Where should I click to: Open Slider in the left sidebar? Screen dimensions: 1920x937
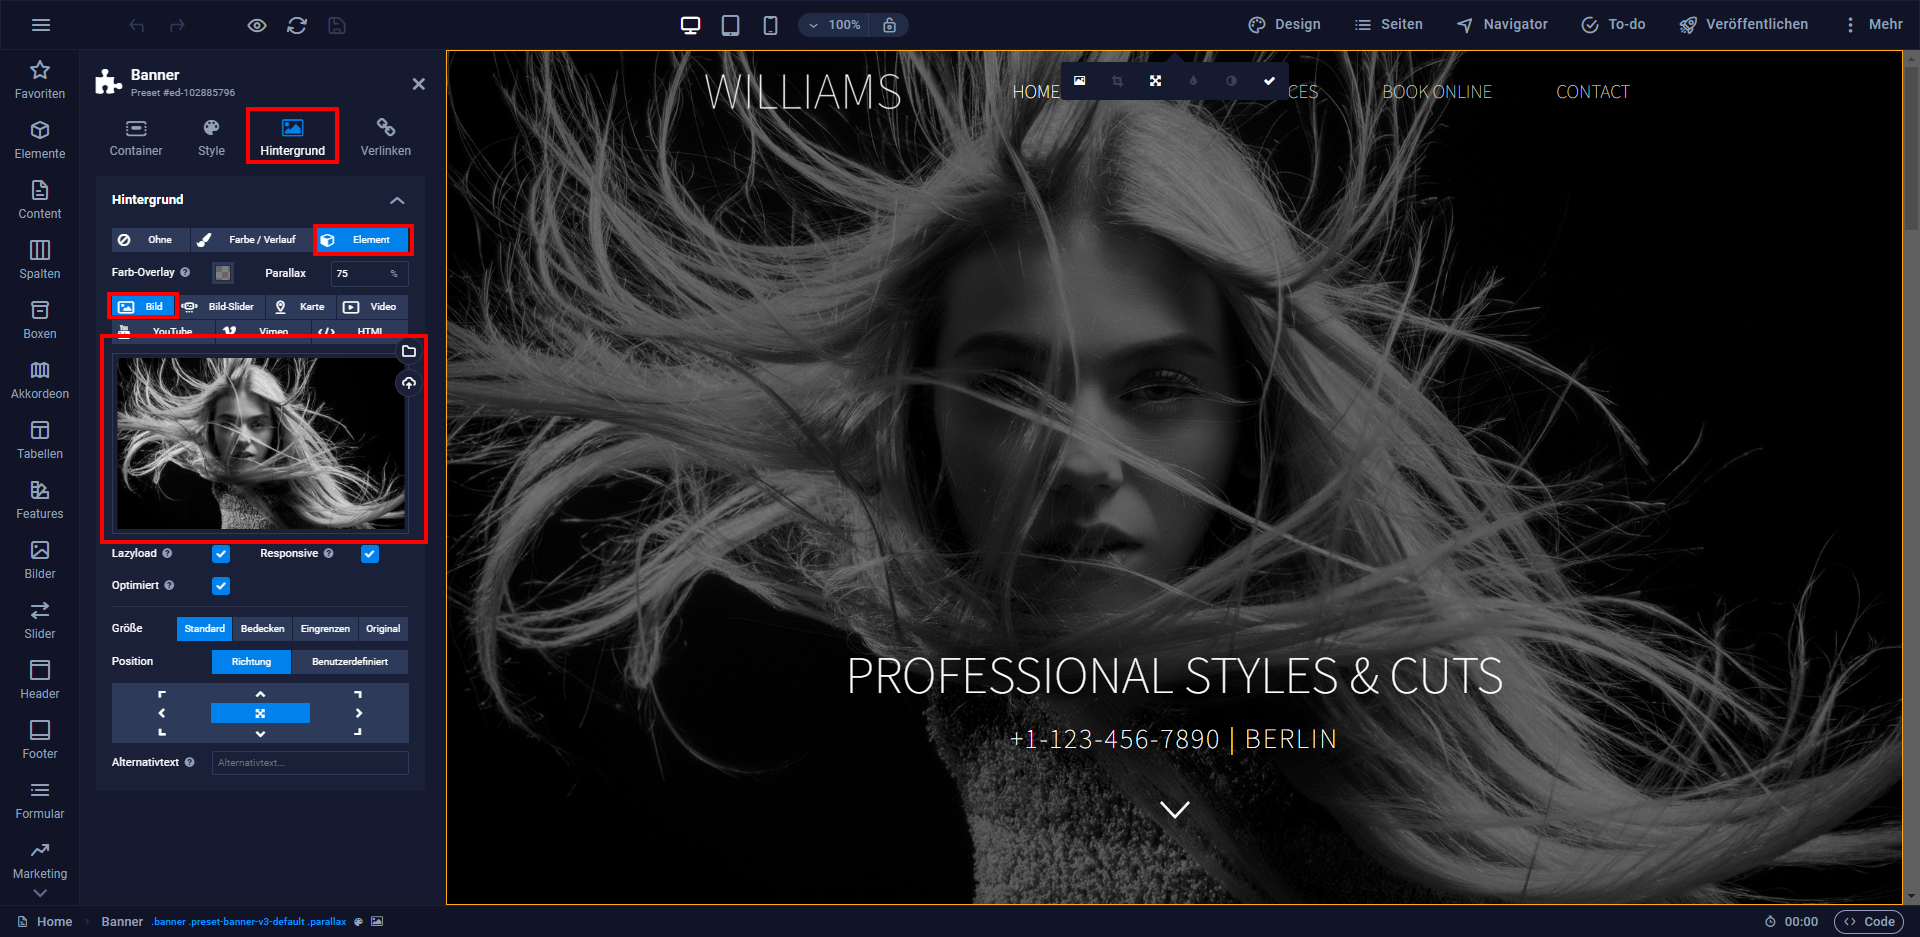pyautogui.click(x=40, y=620)
